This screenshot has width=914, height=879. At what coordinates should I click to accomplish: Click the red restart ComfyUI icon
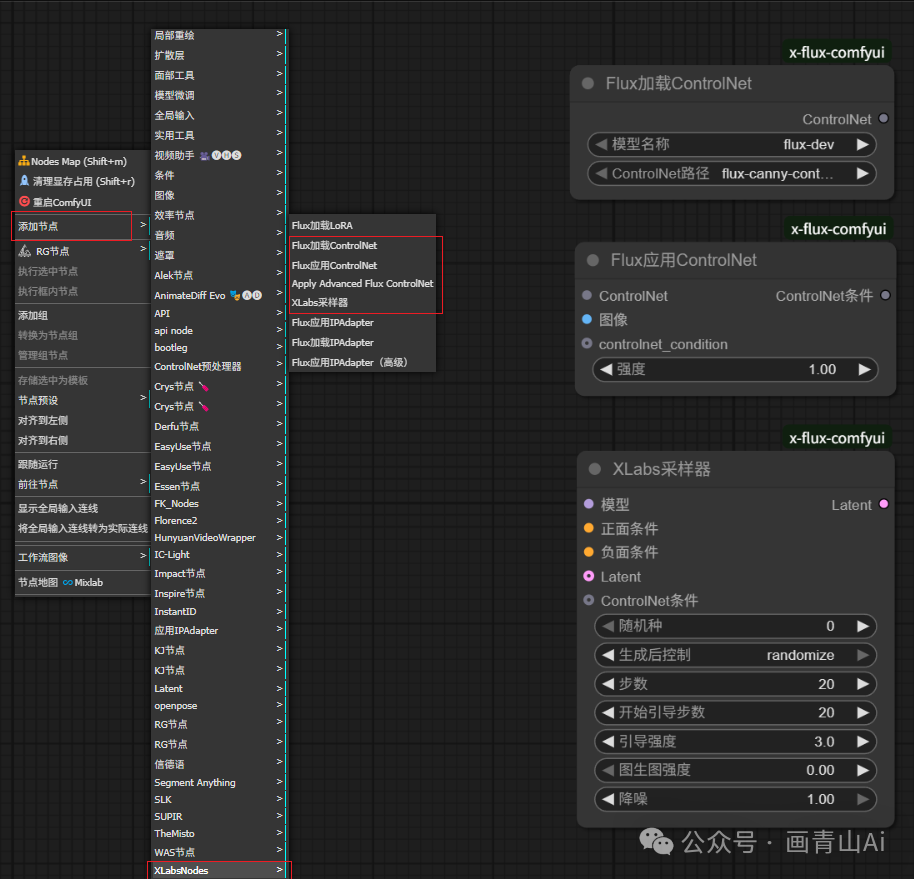coord(24,202)
